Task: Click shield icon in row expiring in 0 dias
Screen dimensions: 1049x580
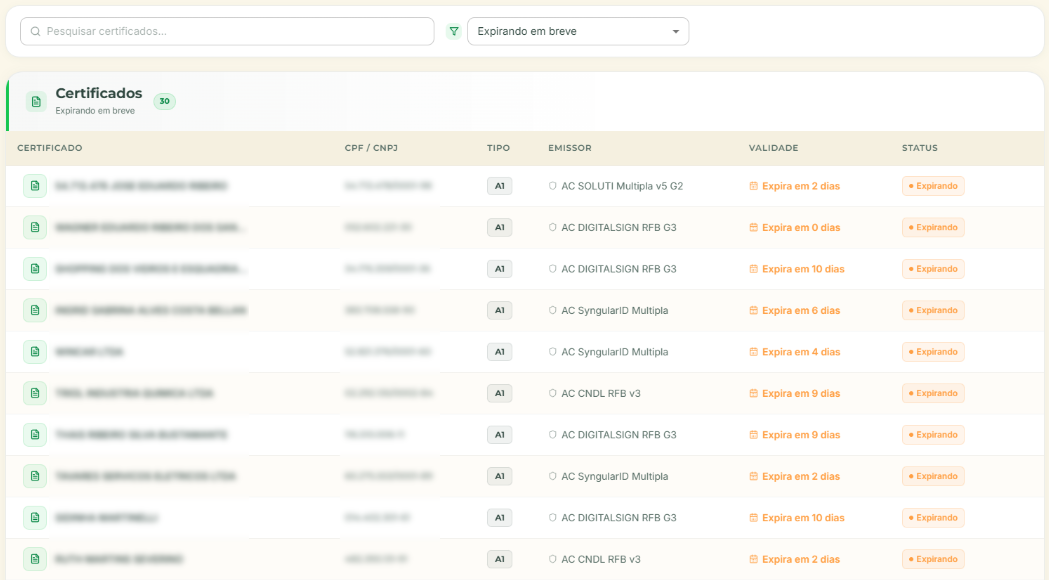Action: (x=553, y=227)
